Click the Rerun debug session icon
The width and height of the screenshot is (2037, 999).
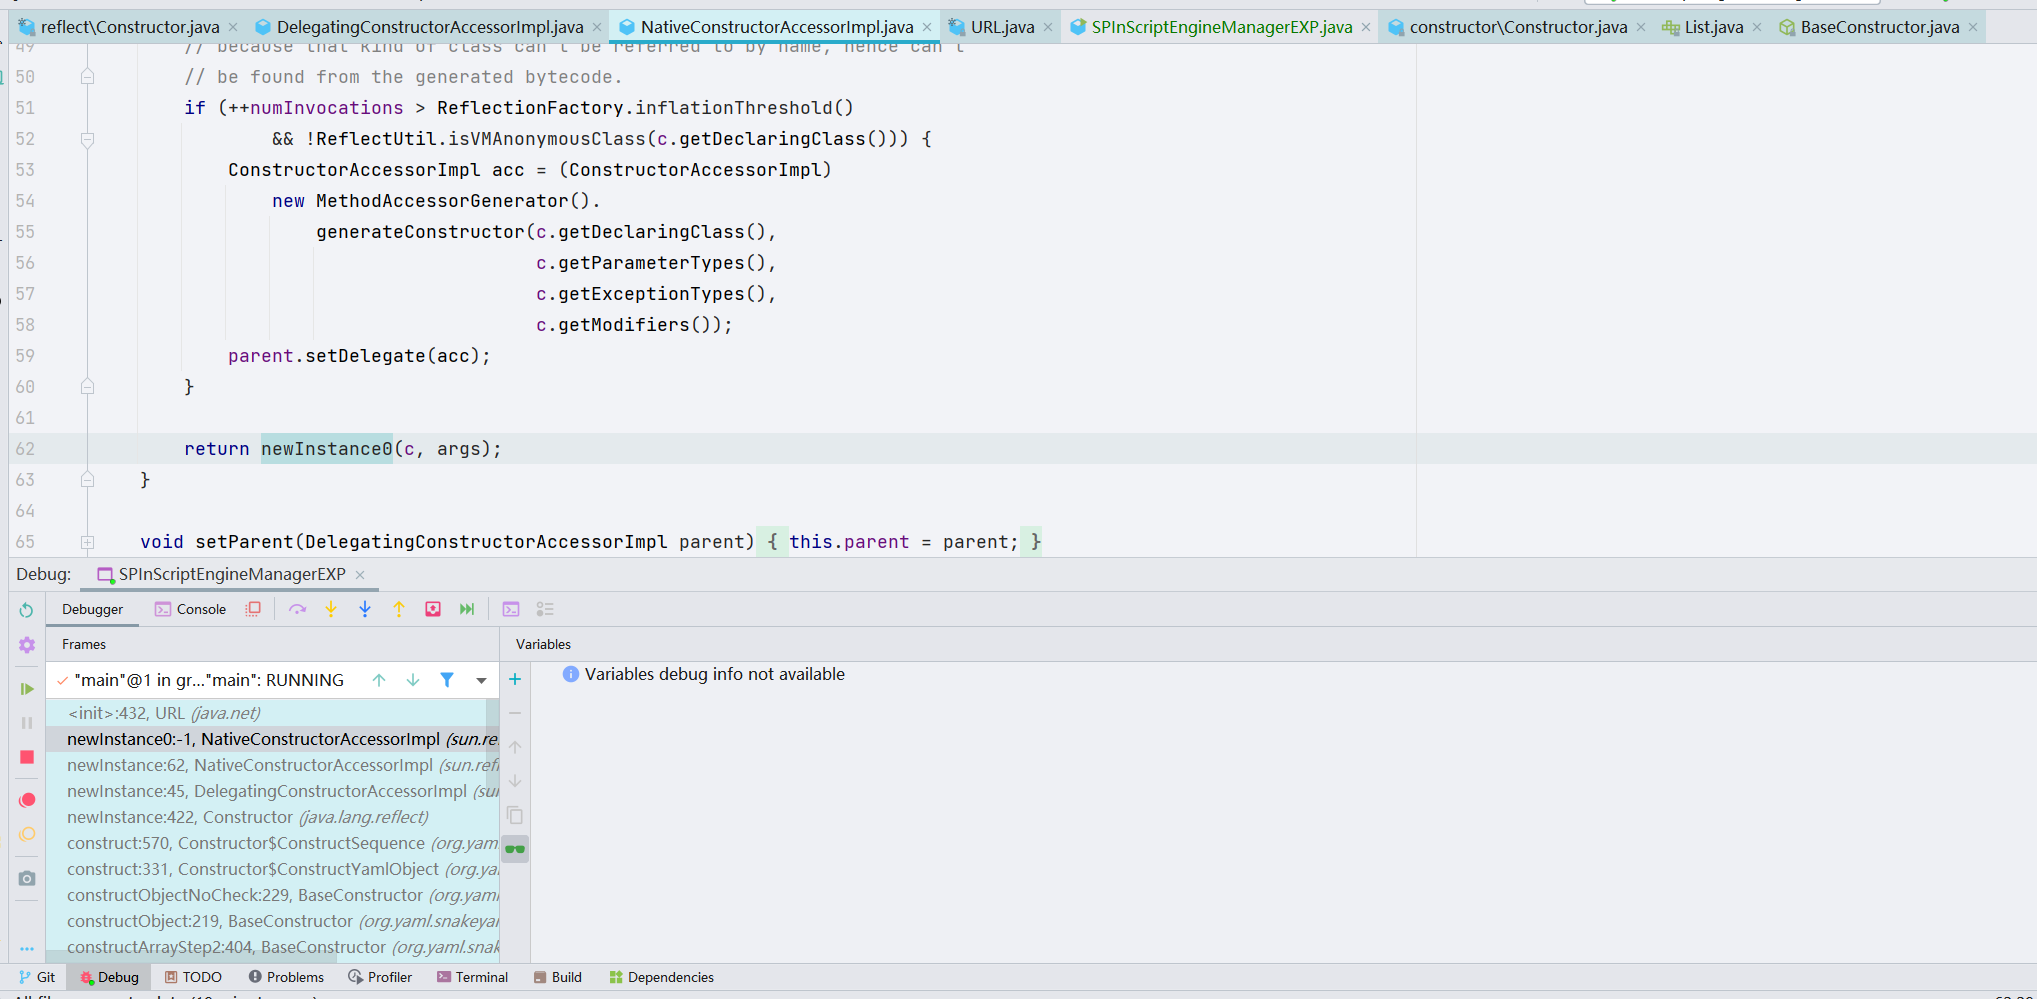(x=27, y=610)
